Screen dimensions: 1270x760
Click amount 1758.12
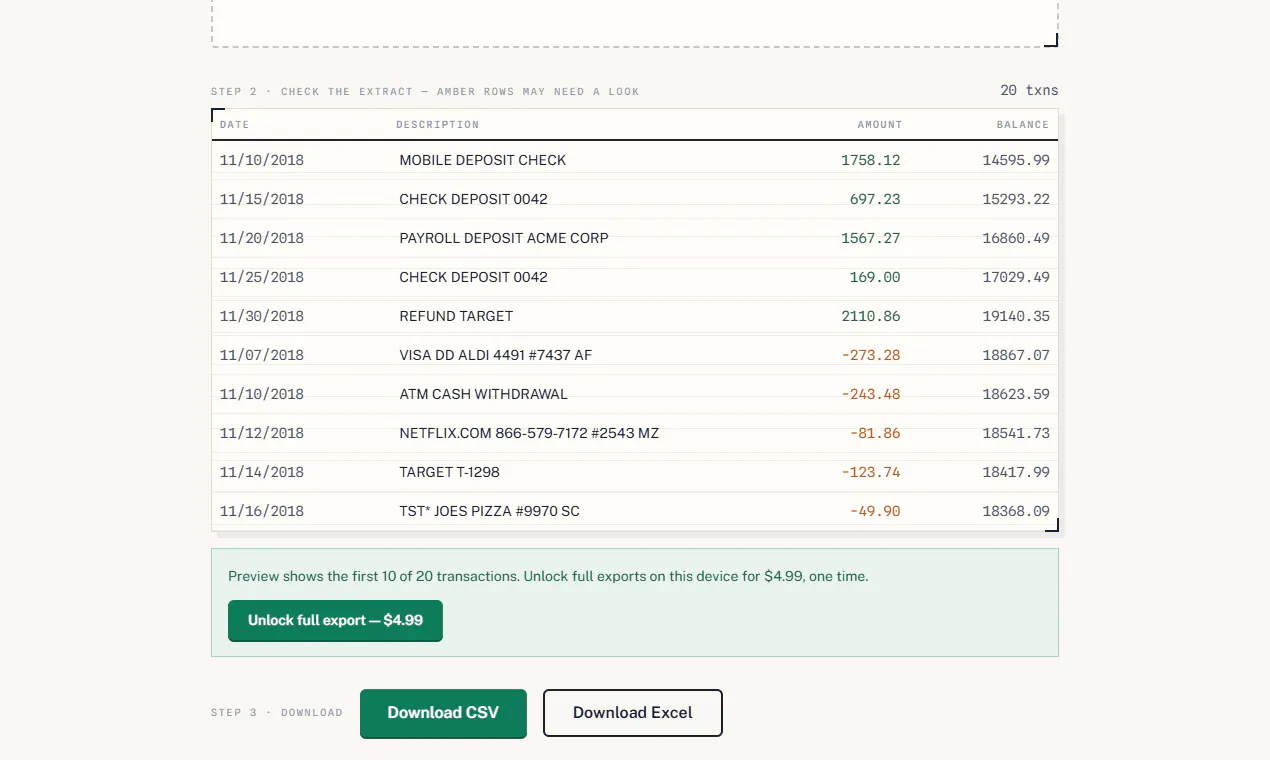(871, 160)
